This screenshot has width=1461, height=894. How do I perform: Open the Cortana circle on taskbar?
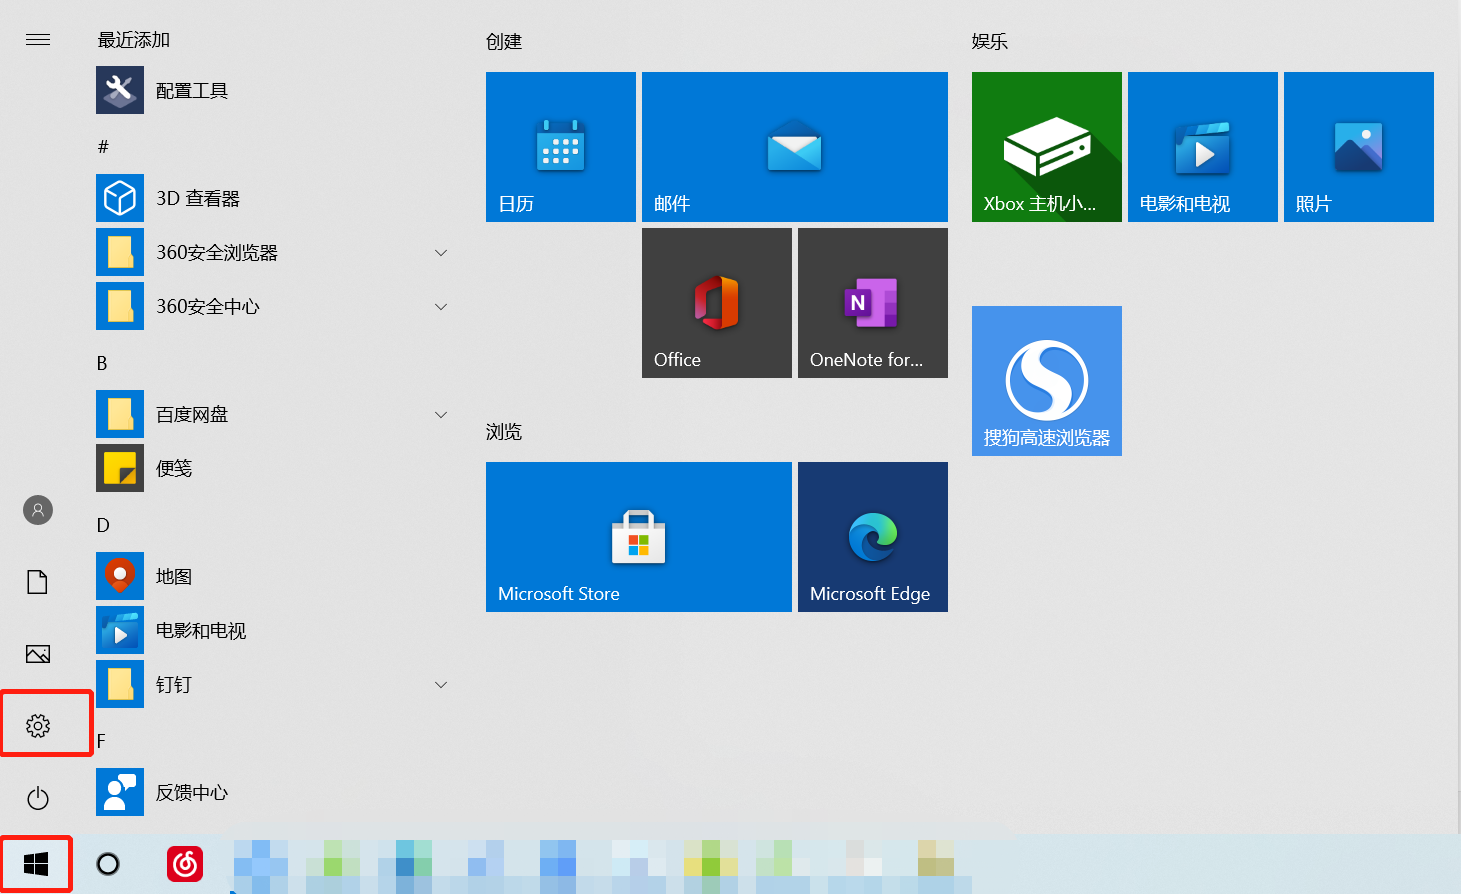tap(108, 864)
